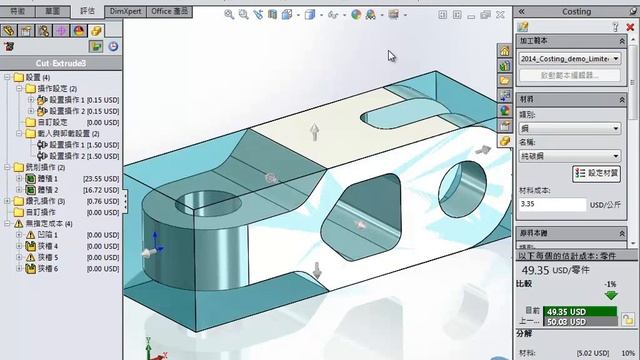Select 設置操作 2 [1.50 USD] tree item
Image resolution: width=640 pixels, height=360 pixels.
pyautogui.click(x=78, y=156)
